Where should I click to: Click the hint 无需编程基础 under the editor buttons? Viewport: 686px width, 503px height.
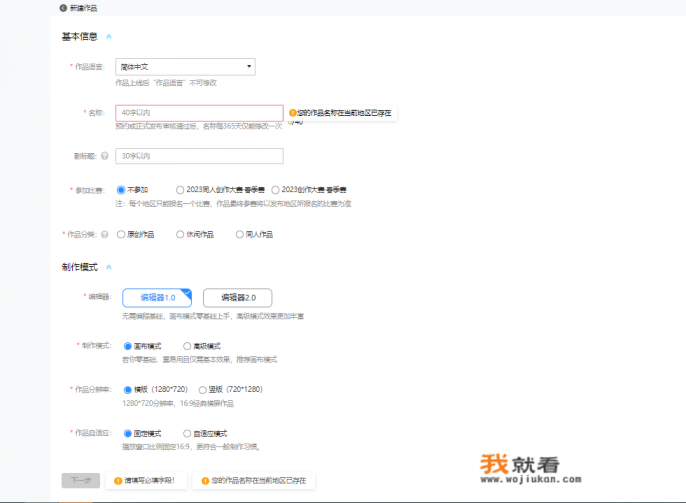[213, 316]
